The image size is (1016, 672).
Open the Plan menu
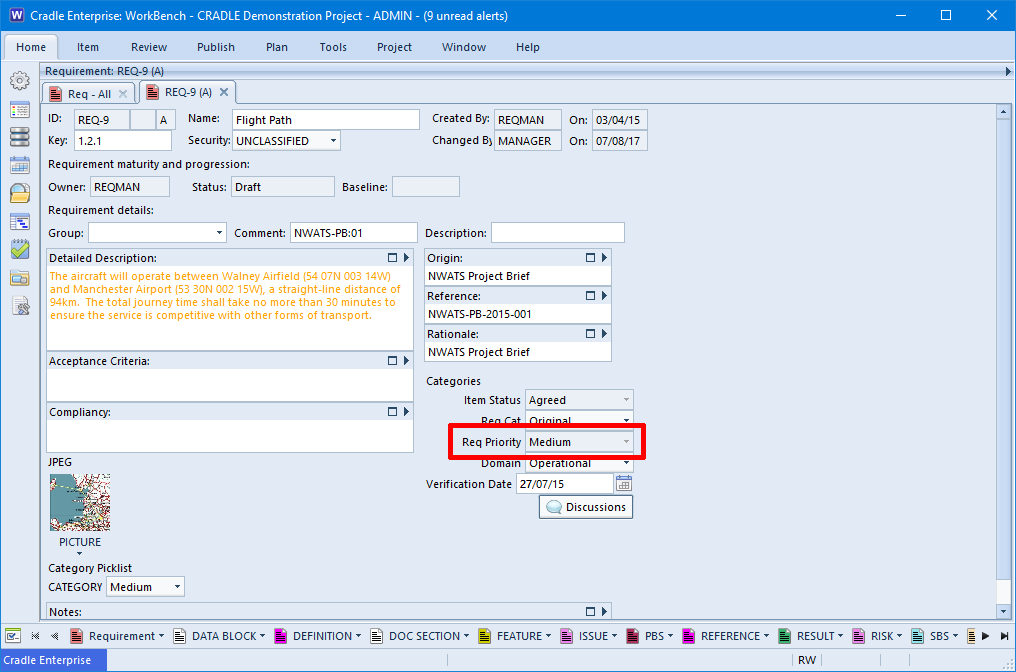click(x=277, y=47)
